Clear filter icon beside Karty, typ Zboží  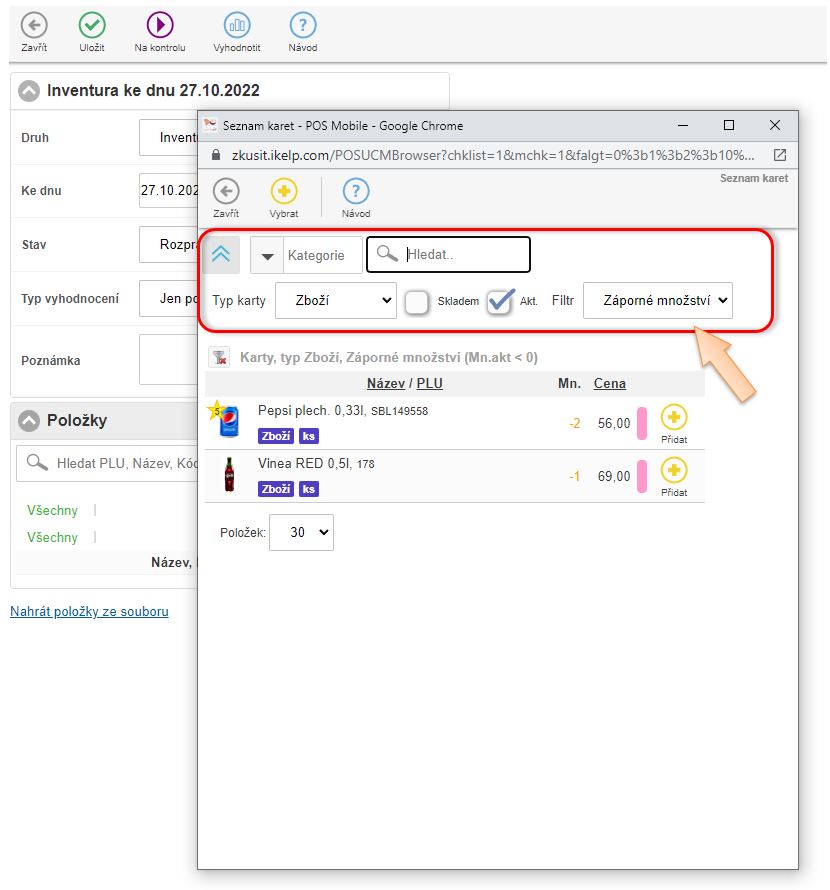coord(220,357)
